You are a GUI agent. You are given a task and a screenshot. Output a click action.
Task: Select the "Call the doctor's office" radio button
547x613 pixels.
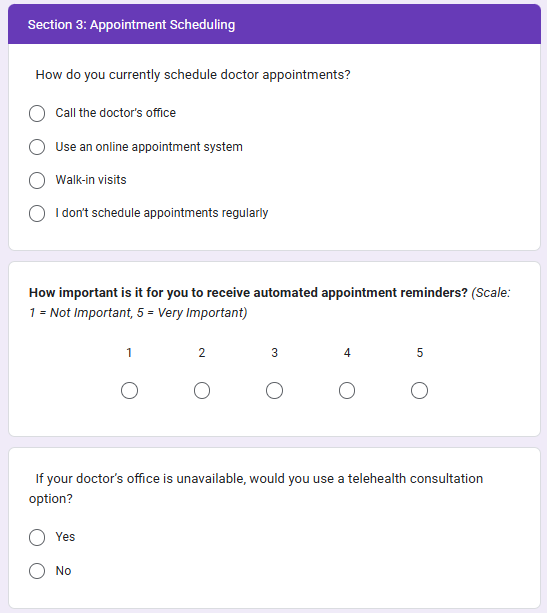coord(37,113)
